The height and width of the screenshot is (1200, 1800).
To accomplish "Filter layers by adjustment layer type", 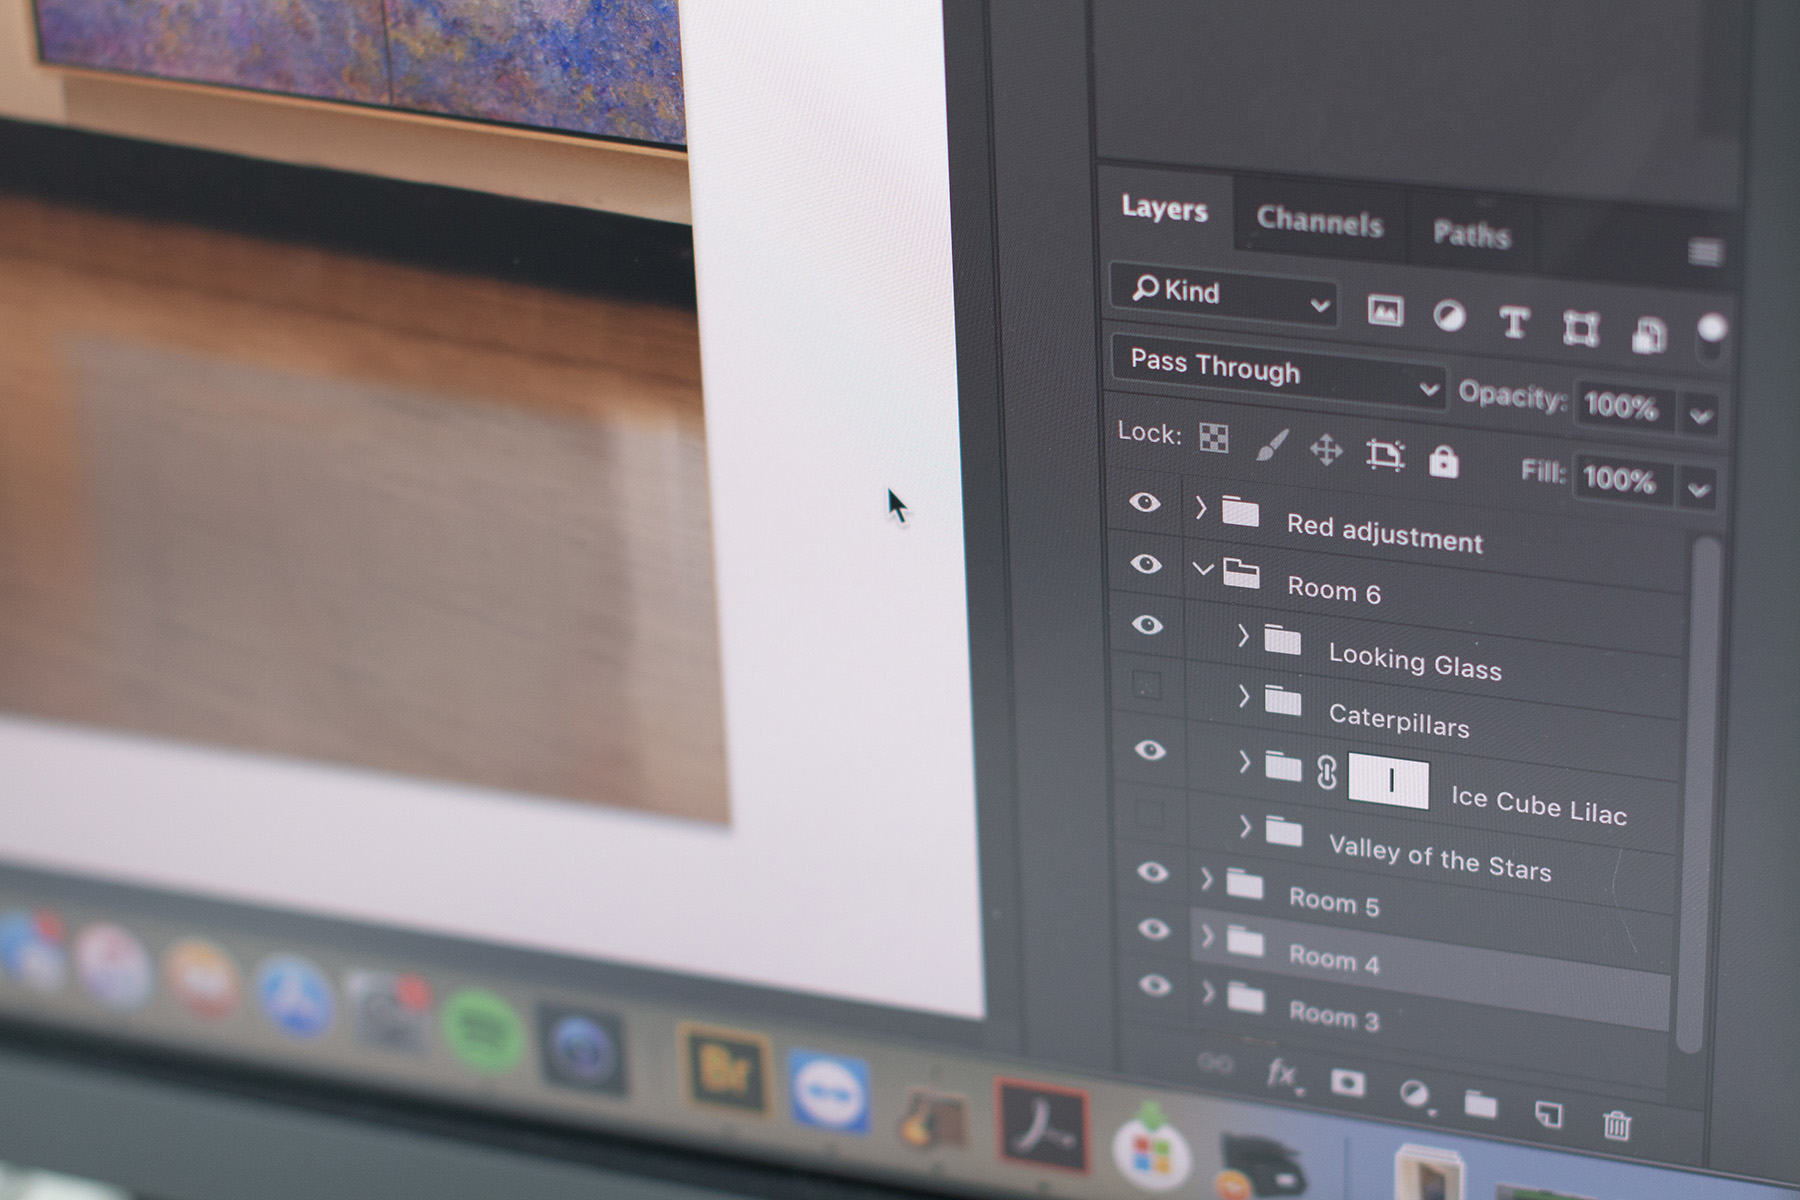I will (x=1449, y=317).
